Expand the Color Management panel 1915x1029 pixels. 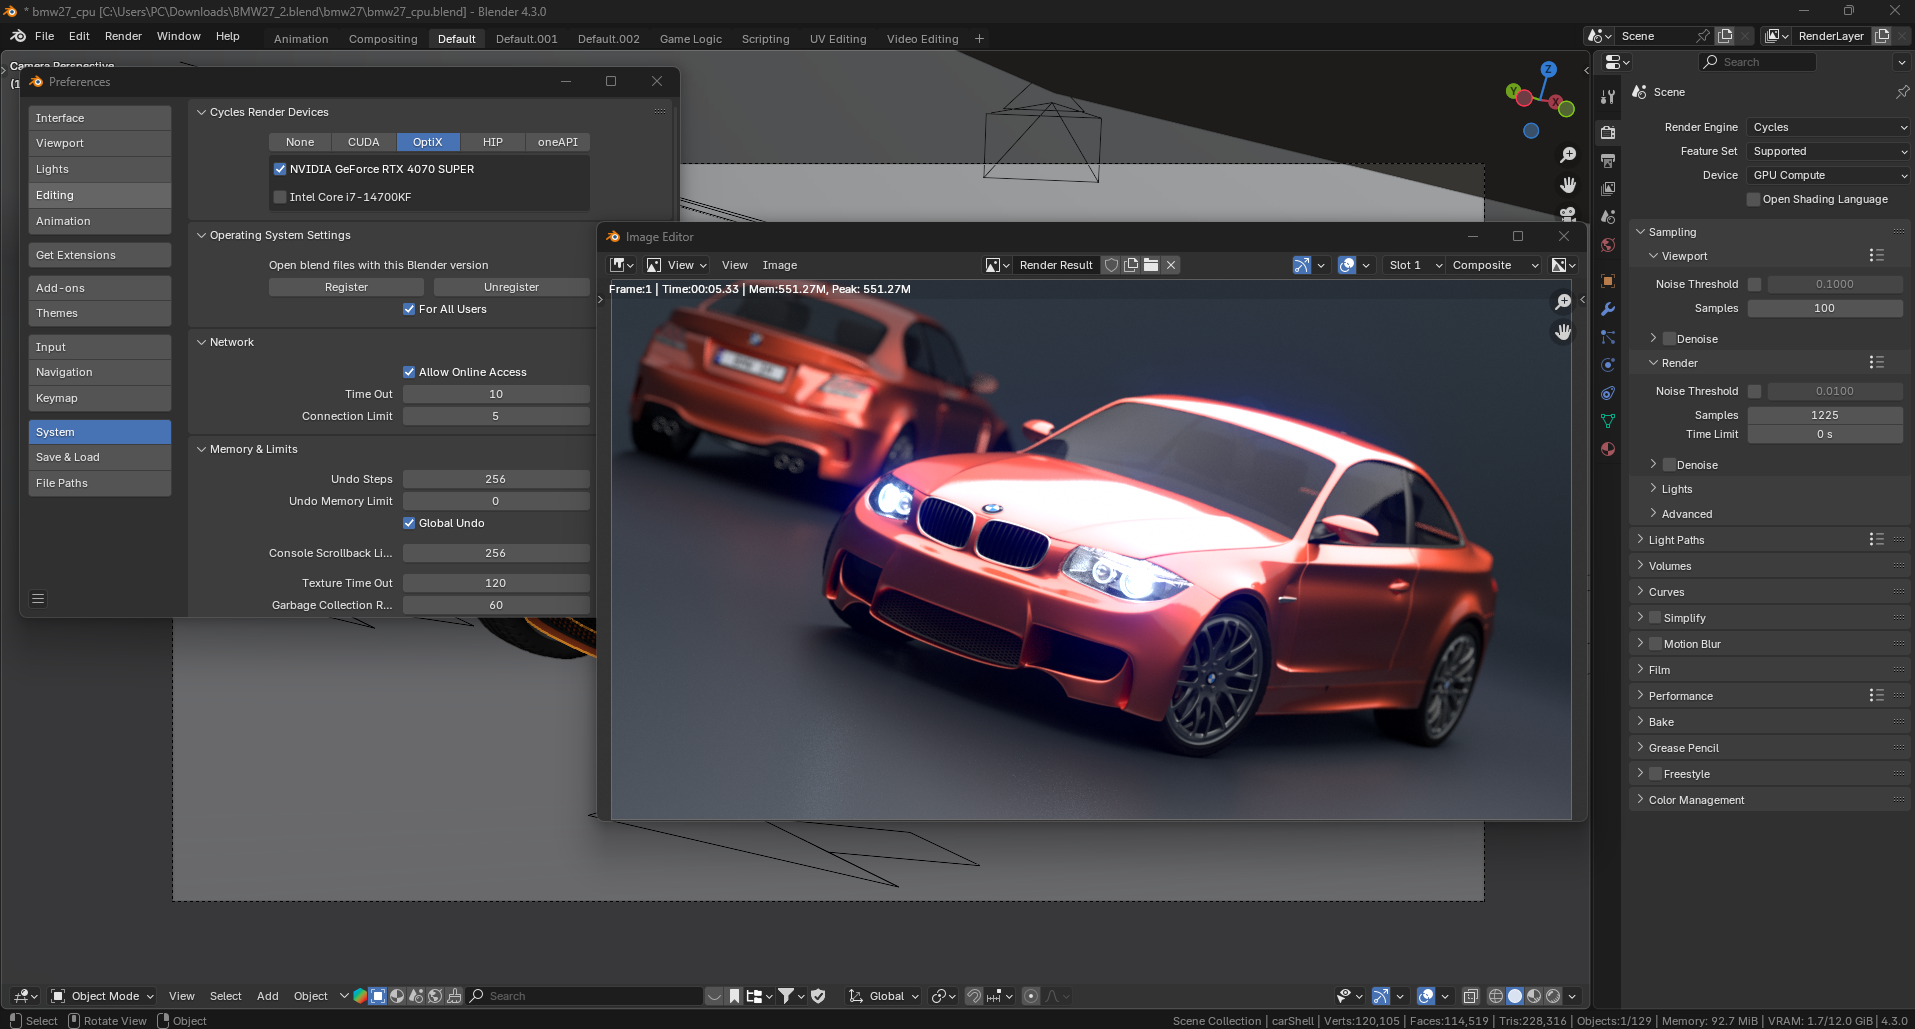tap(1696, 800)
